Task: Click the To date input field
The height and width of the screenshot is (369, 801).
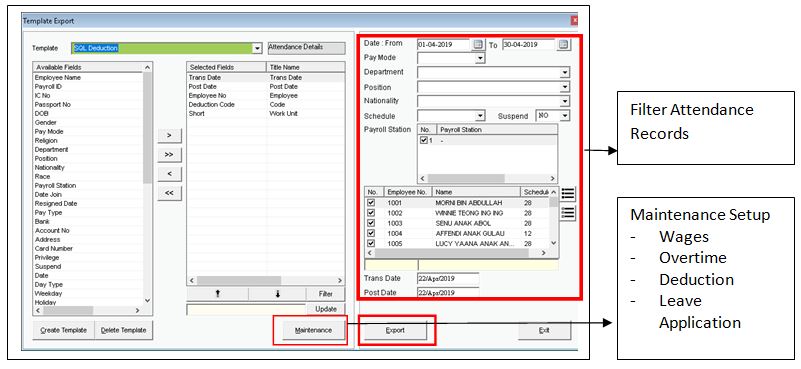Action: [529, 44]
